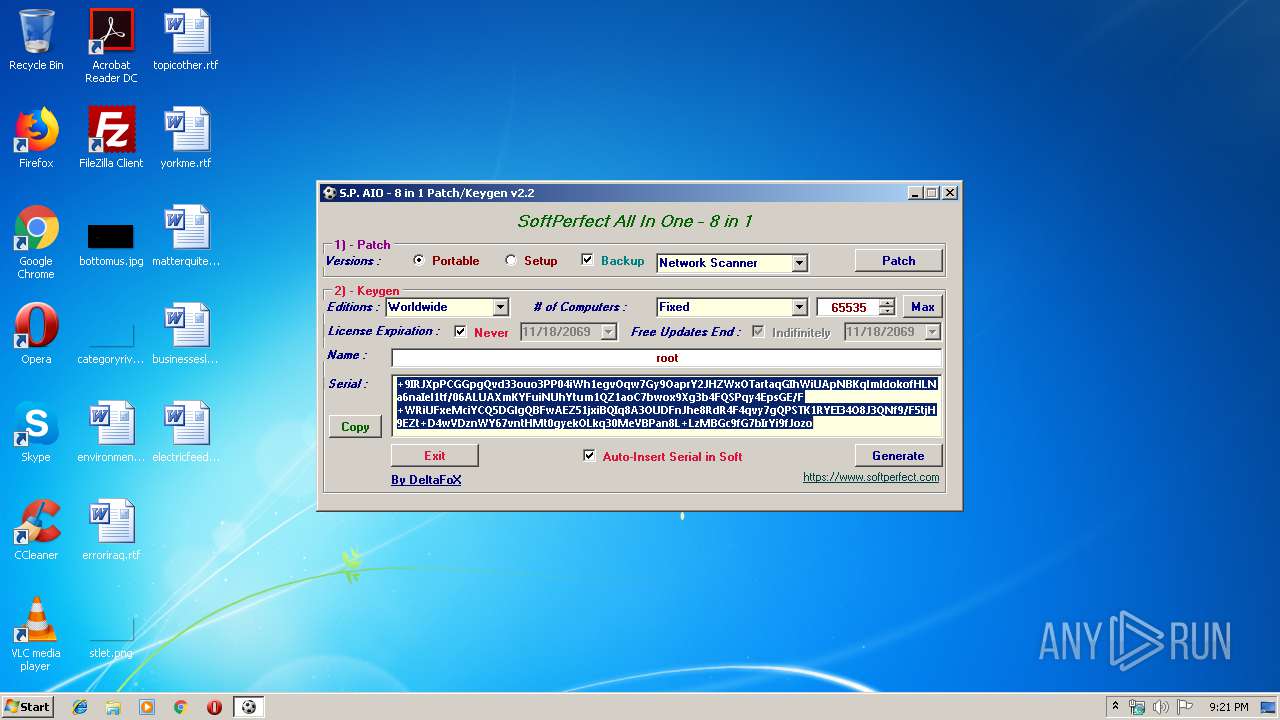
Task: Click the Max button
Action: pyautogui.click(x=922, y=307)
